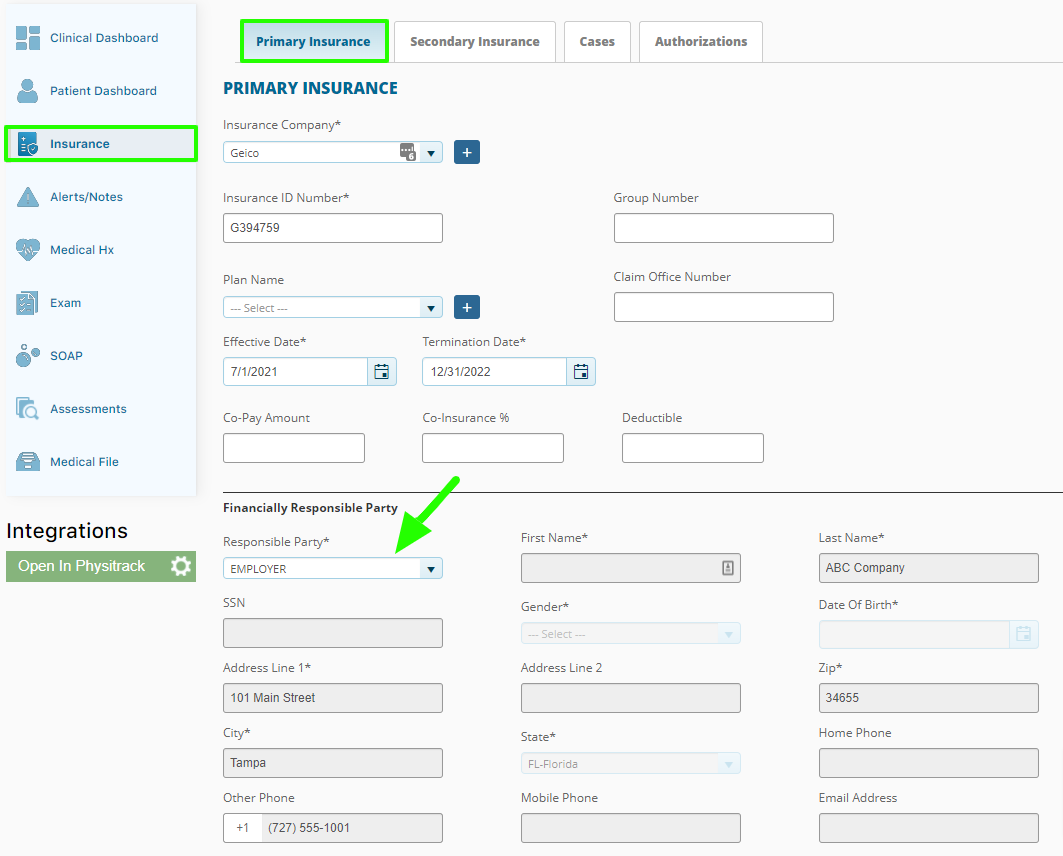Click the Insurance ID Number field
The height and width of the screenshot is (856, 1063).
point(333,228)
